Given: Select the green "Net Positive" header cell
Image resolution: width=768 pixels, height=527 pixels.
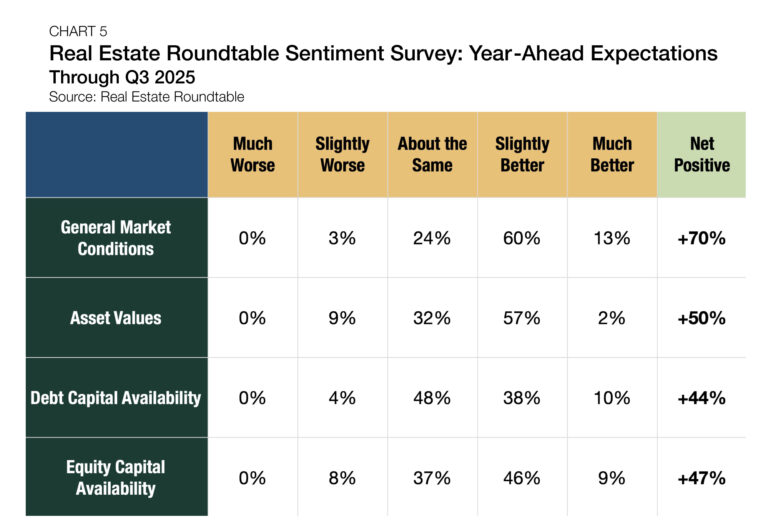Looking at the screenshot, I should point(701,154).
